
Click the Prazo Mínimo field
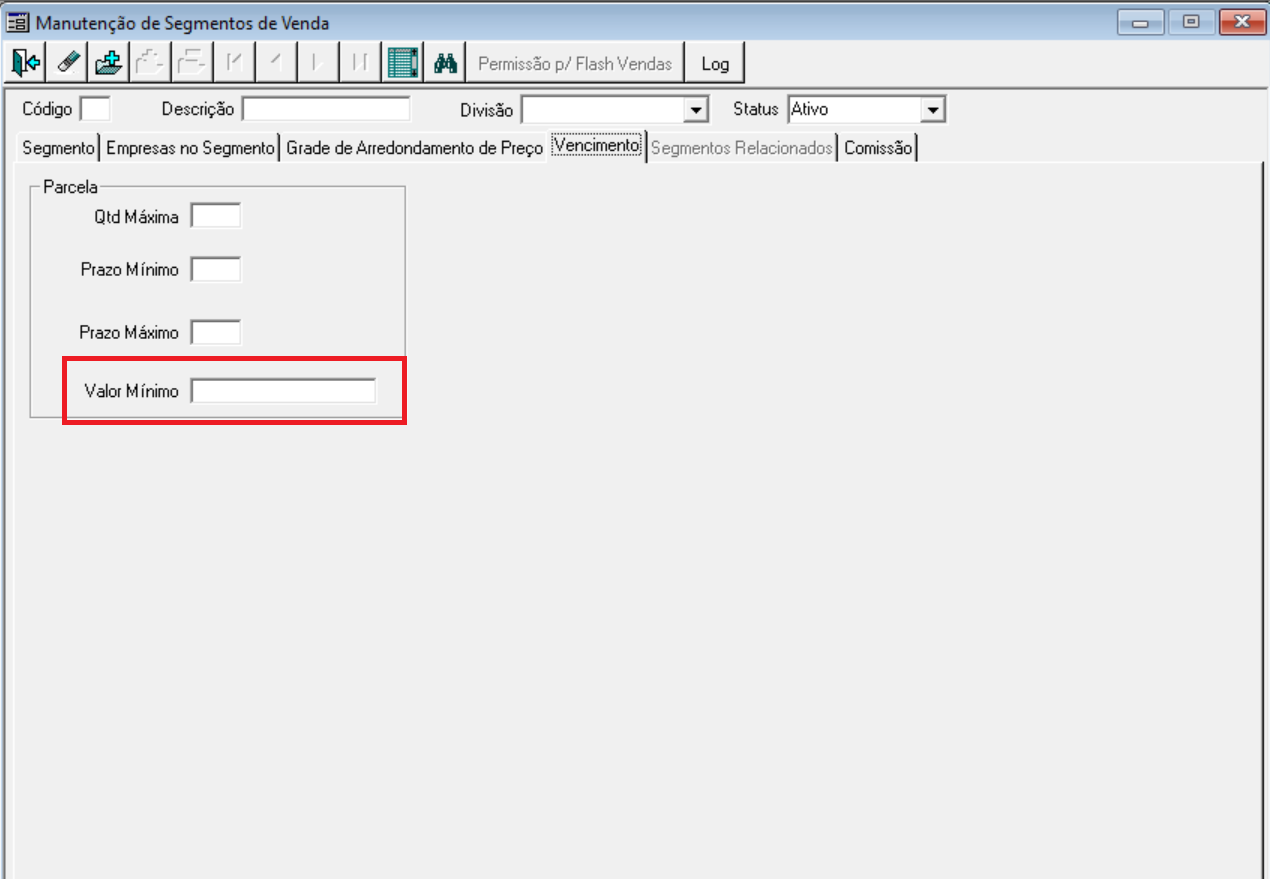[x=216, y=269]
